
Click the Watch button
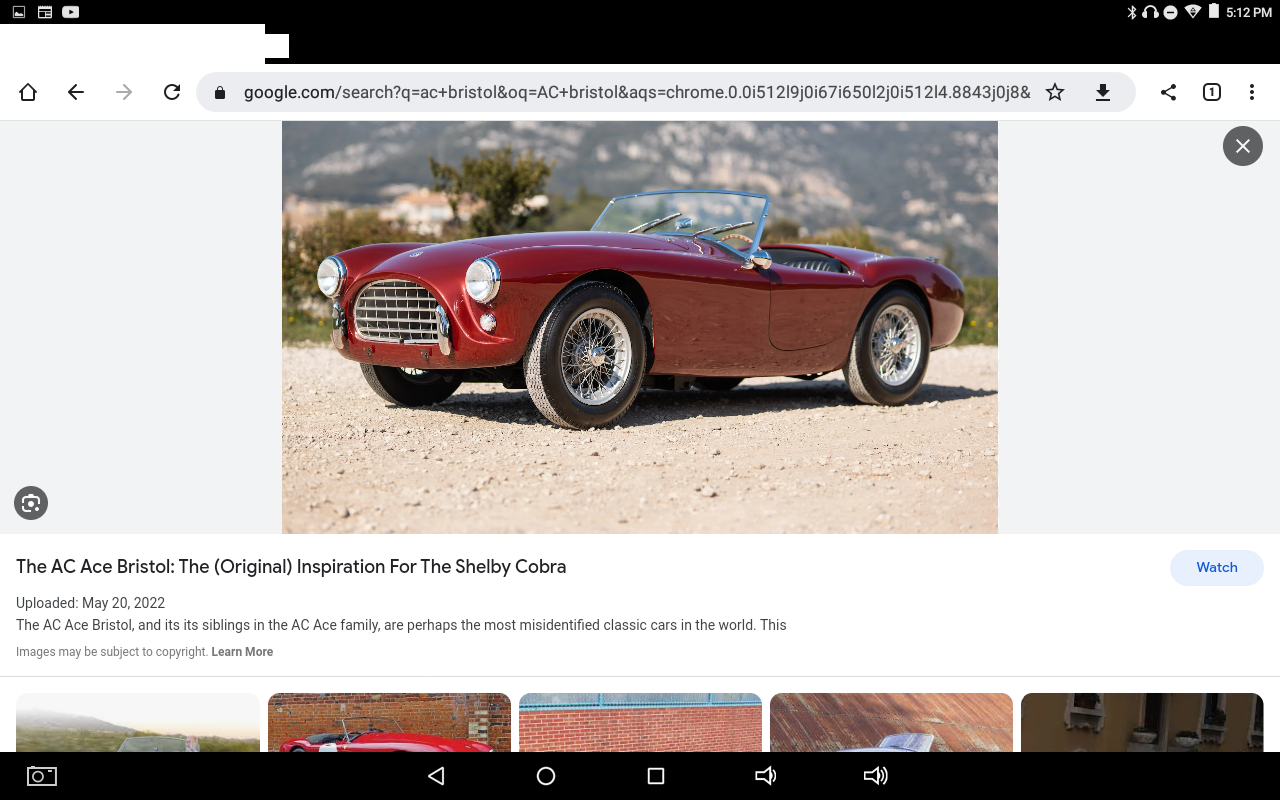pyautogui.click(x=1217, y=567)
